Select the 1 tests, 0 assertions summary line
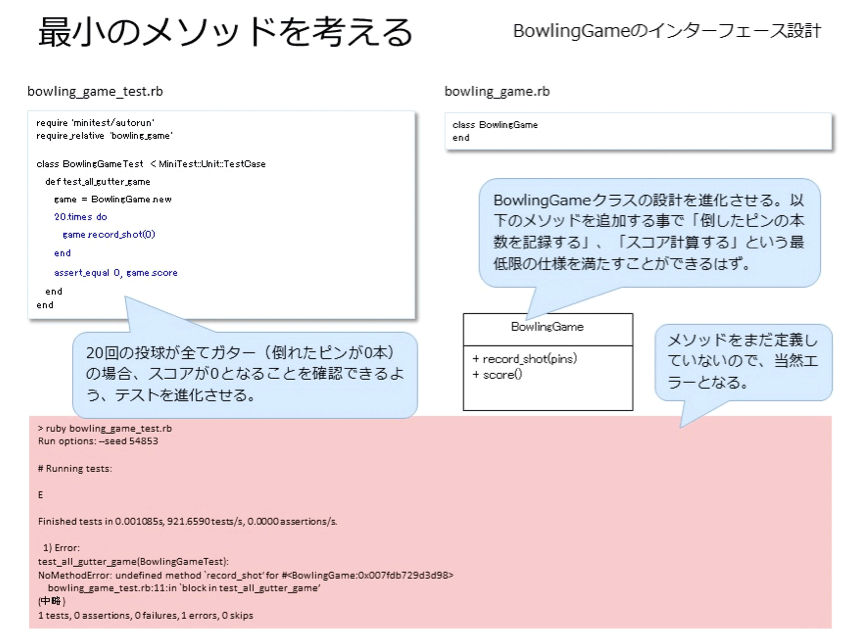856x640 pixels. point(146,615)
